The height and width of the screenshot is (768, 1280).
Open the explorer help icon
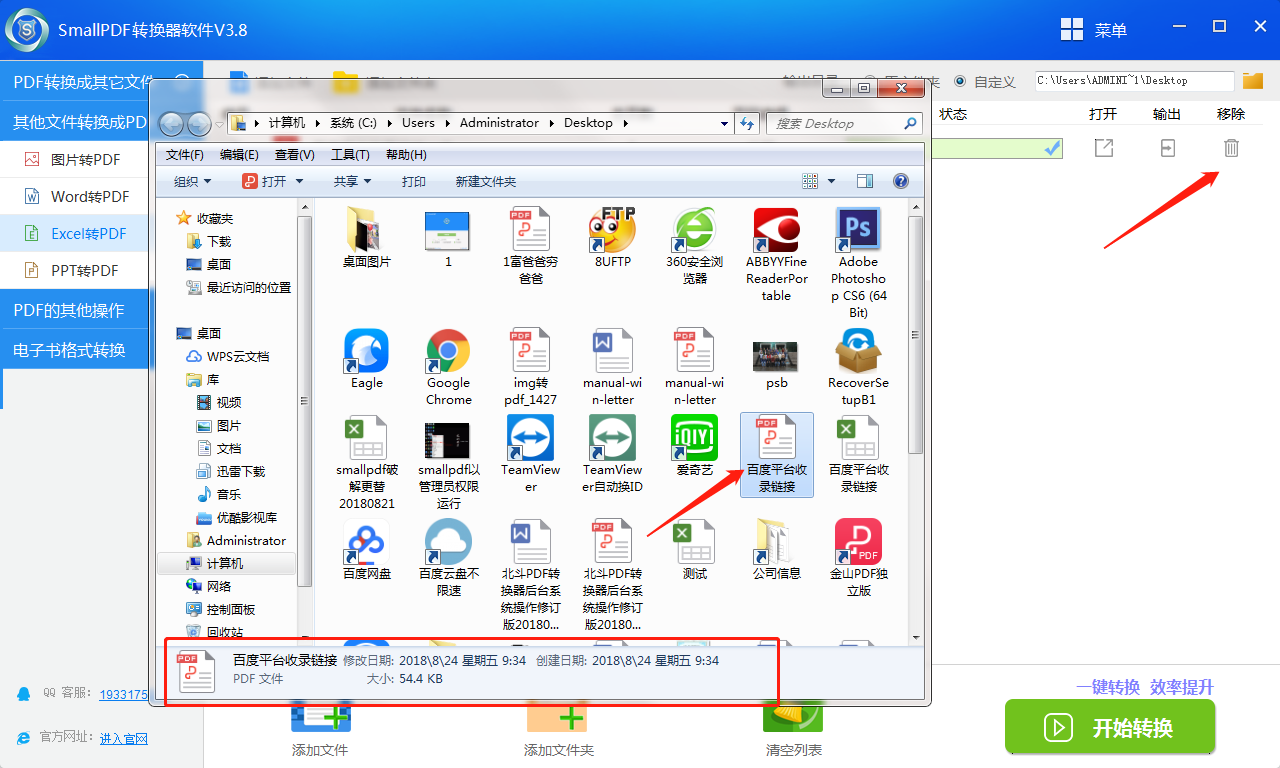900,181
